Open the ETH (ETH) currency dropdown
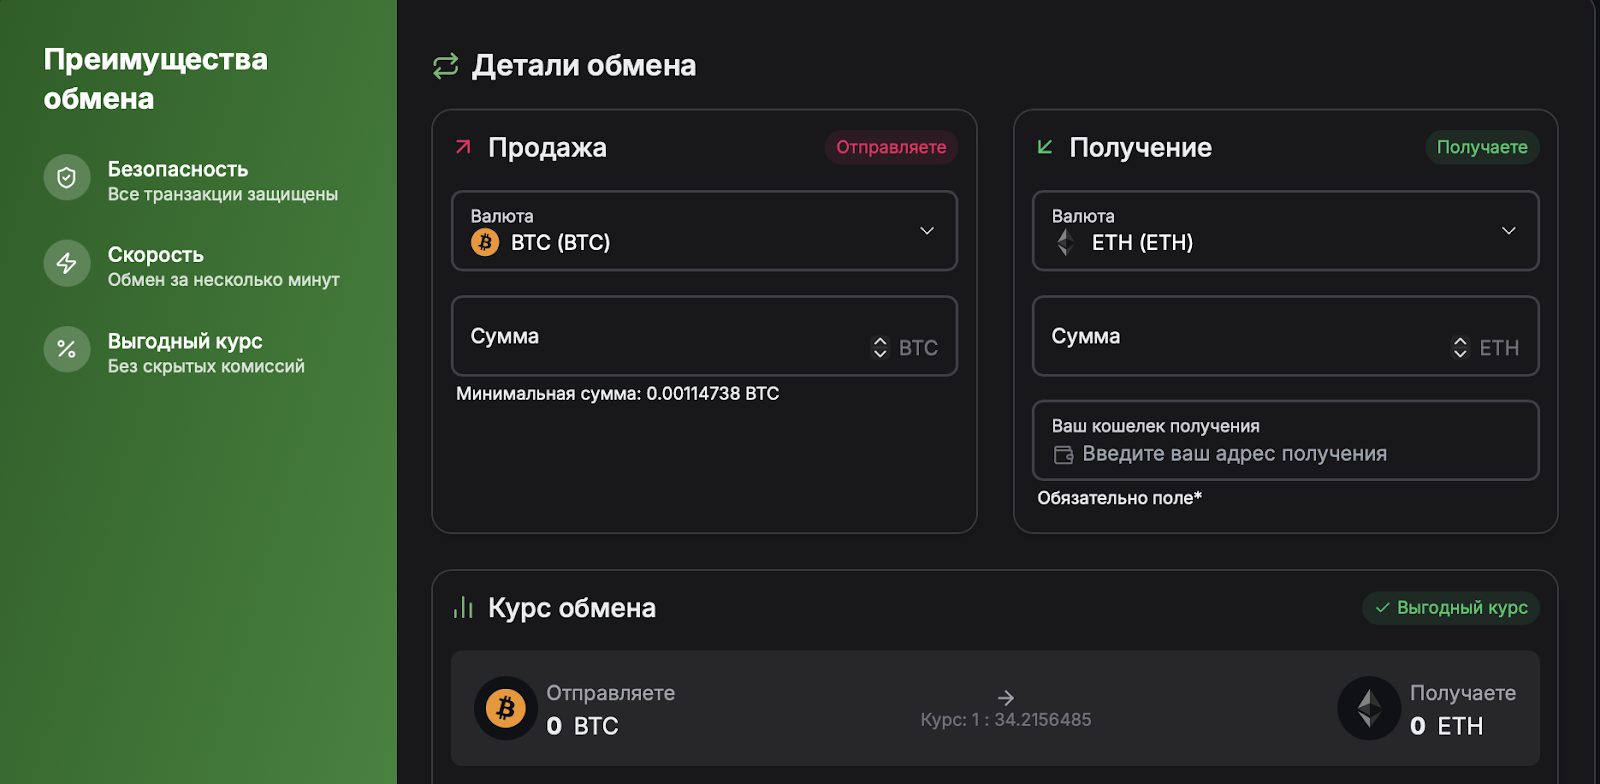 1285,231
